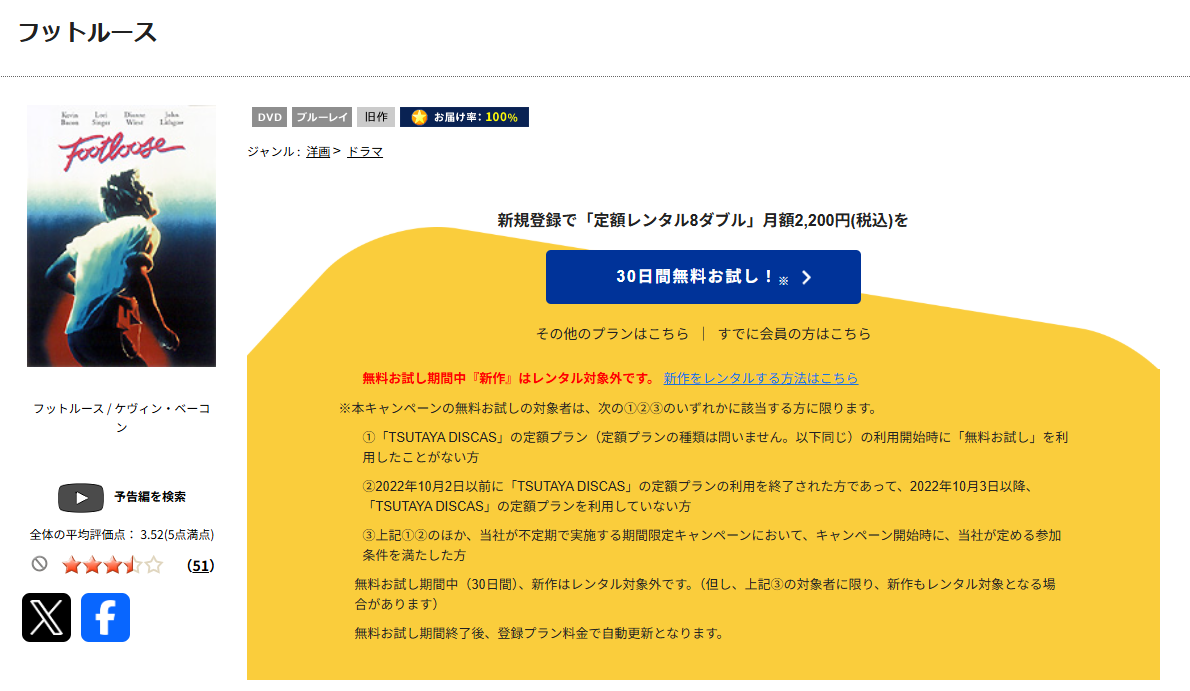The height and width of the screenshot is (691, 1190).
Task: Click the フットルース / ケヴィン・ベーコン caption
Action: click(121, 418)
